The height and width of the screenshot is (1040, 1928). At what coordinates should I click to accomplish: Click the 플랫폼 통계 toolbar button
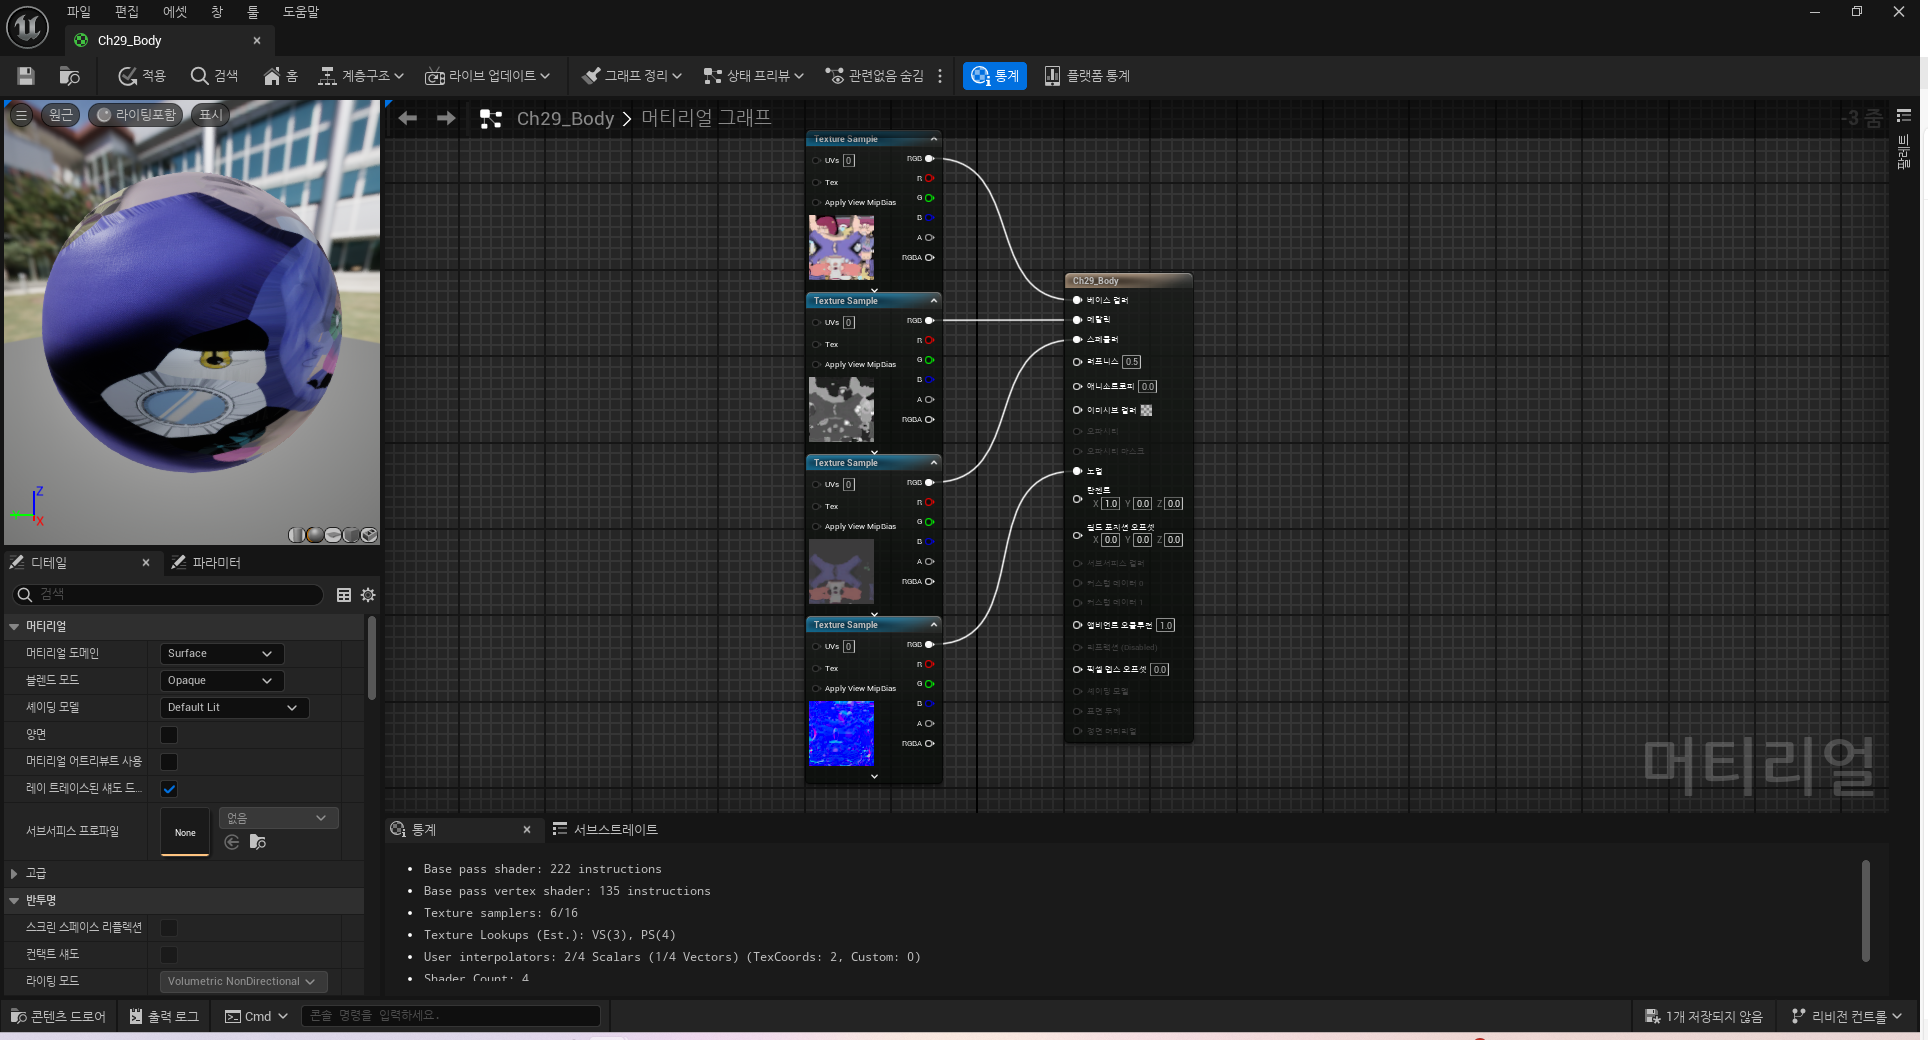(1087, 76)
